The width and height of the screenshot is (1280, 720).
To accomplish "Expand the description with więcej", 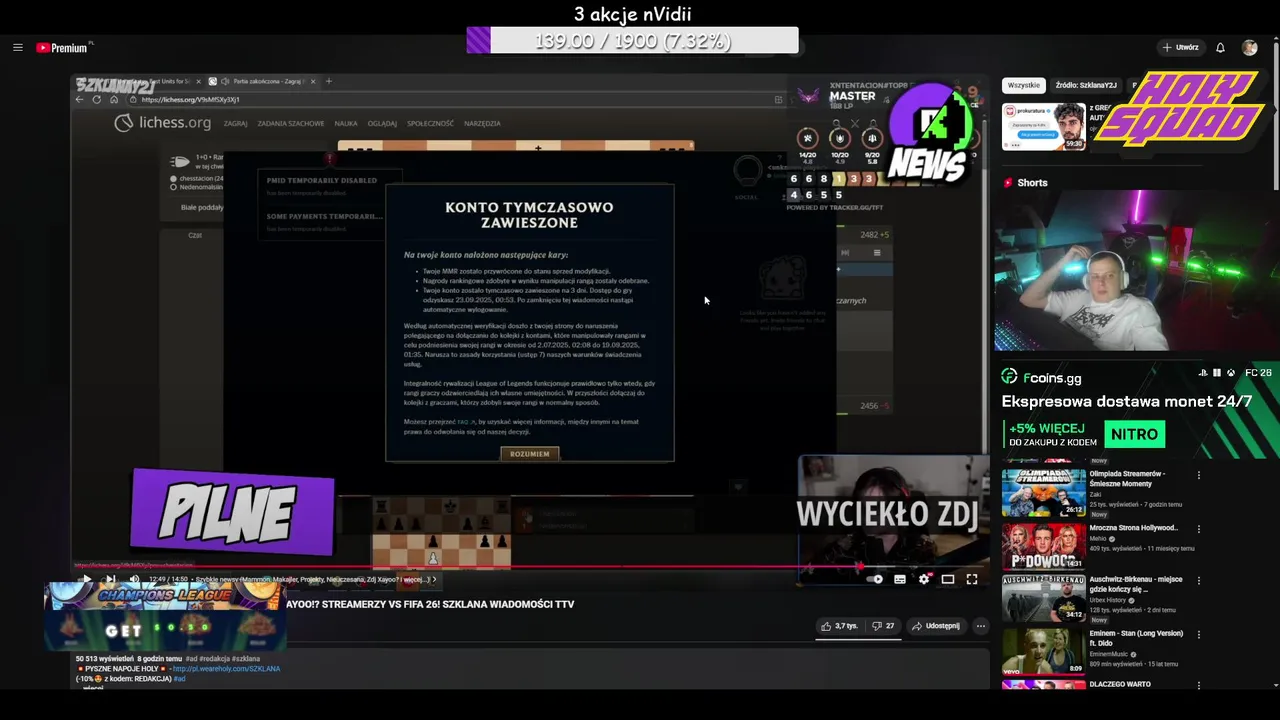I will [x=93, y=688].
